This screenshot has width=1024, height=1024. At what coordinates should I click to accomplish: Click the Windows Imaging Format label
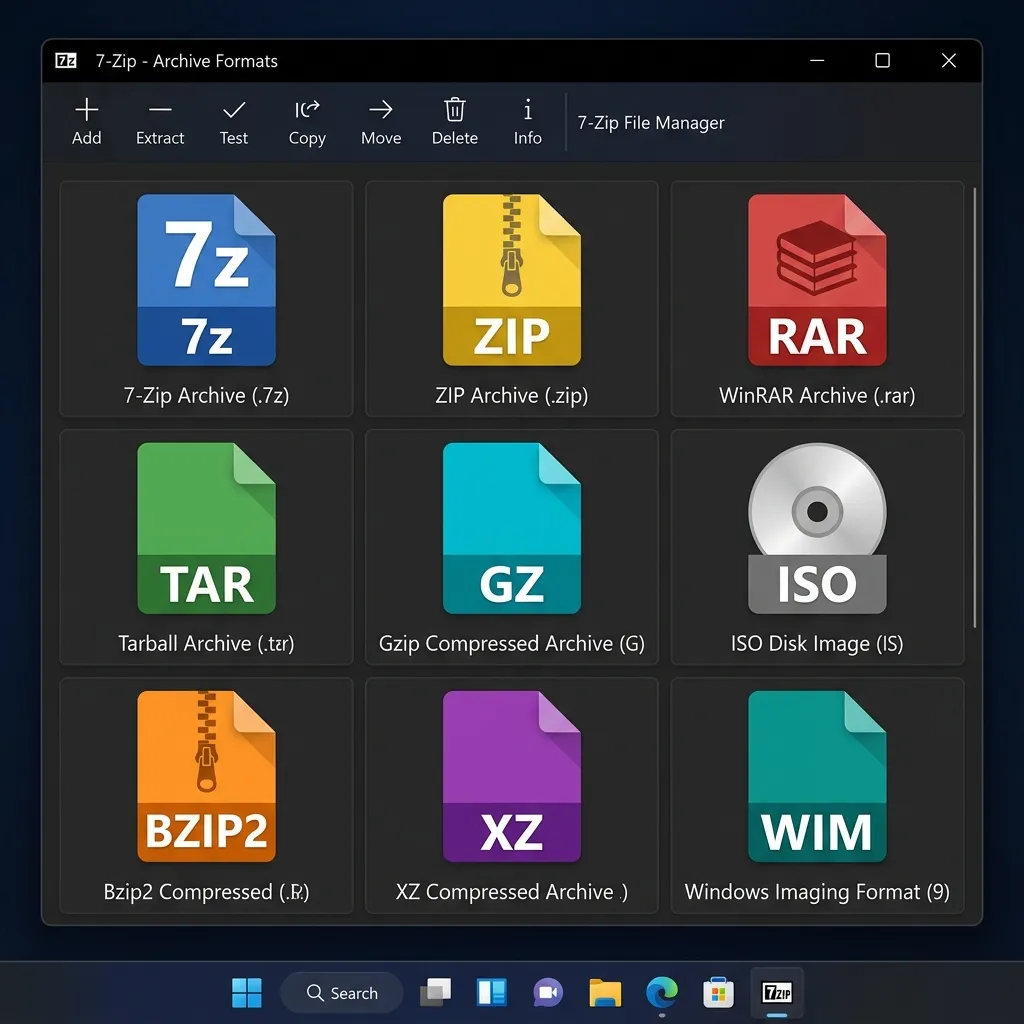click(x=817, y=892)
